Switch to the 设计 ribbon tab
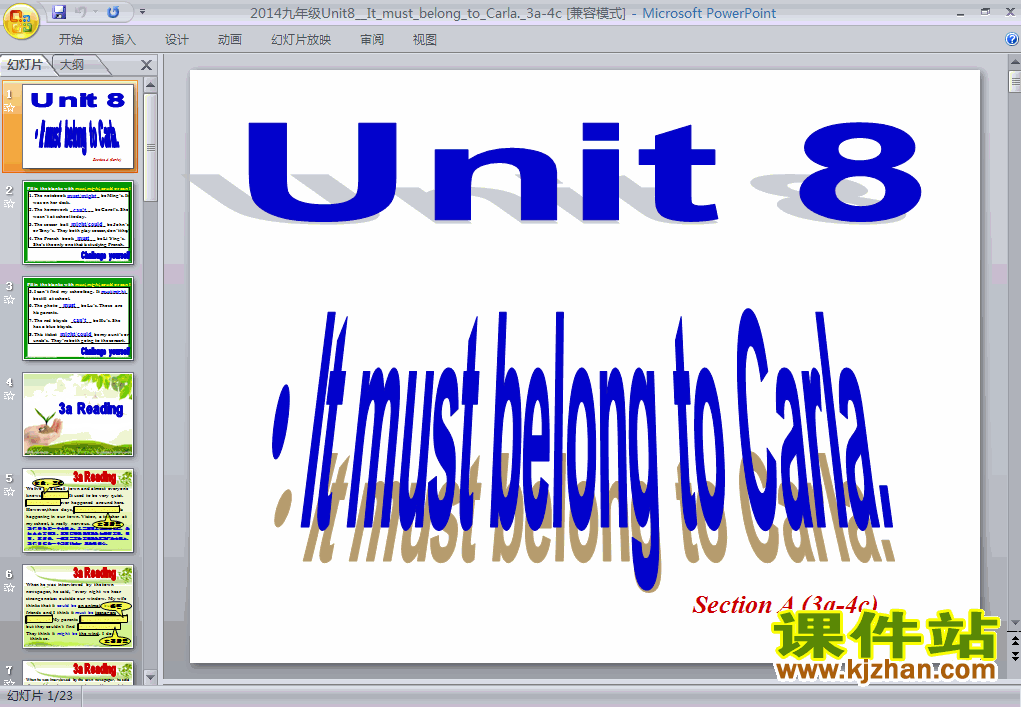Image resolution: width=1021 pixels, height=707 pixels. [x=176, y=40]
